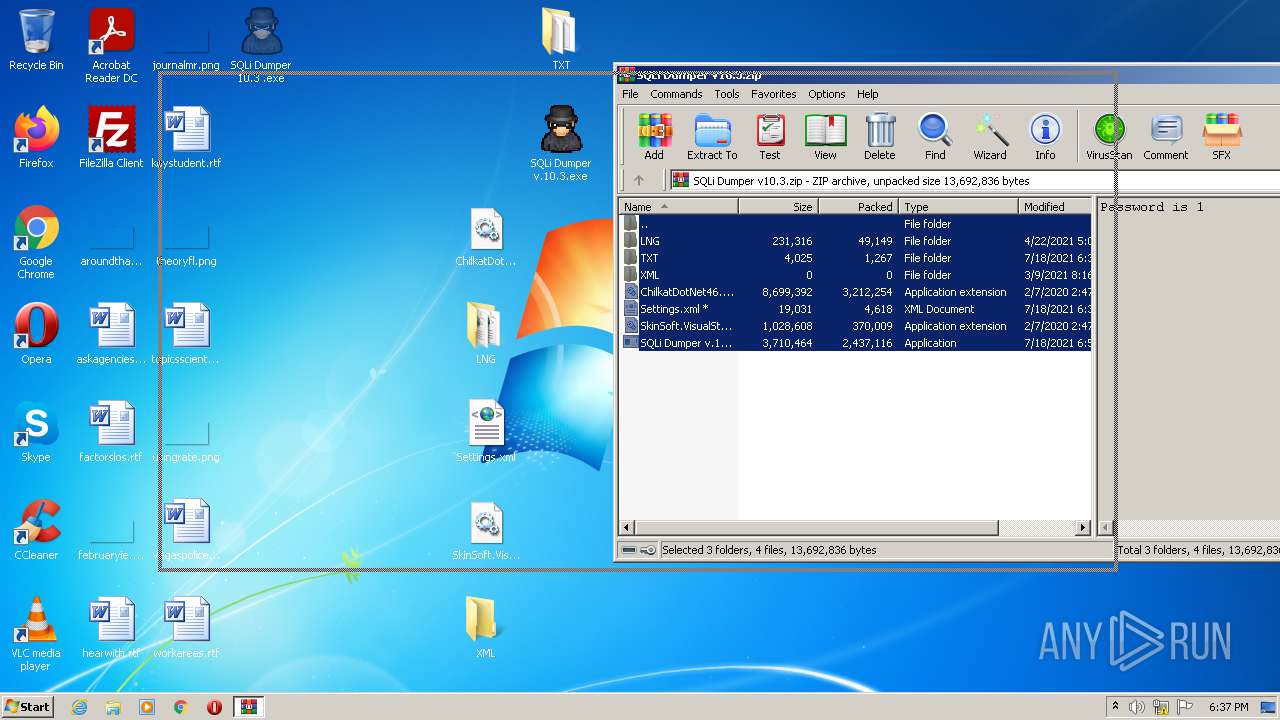Click the VirusScan toolbar icon
The image size is (1280, 720).
click(x=1109, y=137)
